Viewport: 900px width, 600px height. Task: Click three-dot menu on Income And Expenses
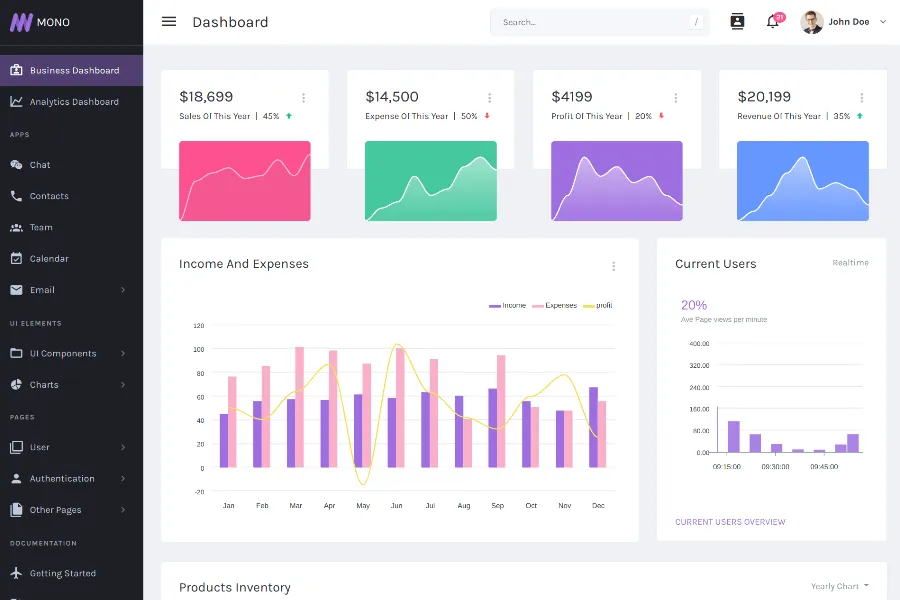coord(613,266)
